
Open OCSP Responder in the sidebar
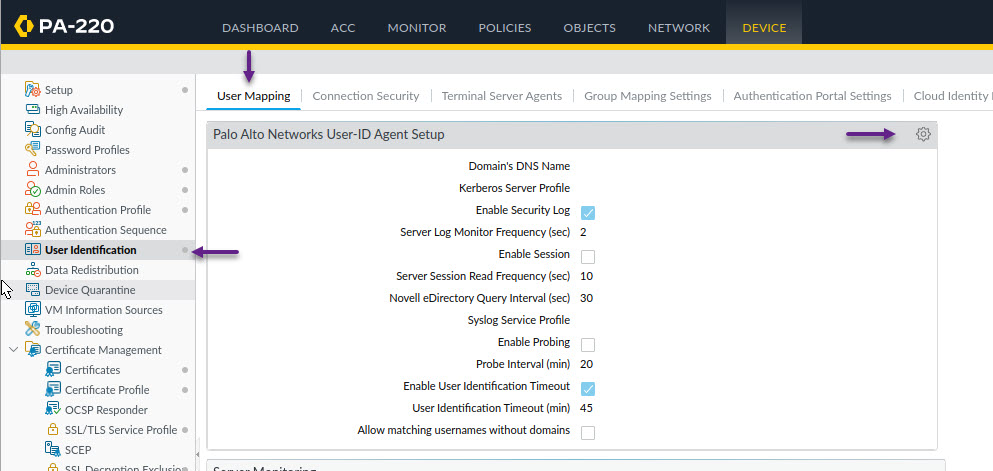[106, 410]
